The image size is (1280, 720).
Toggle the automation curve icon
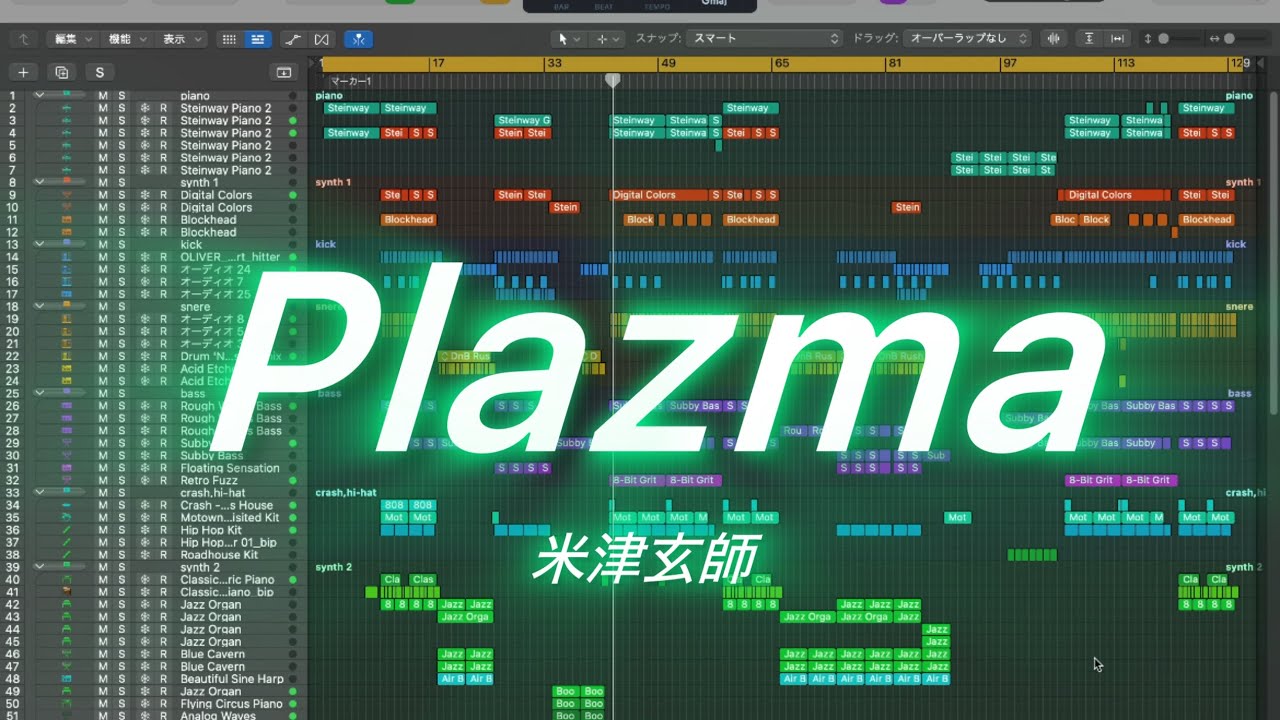tap(293, 39)
